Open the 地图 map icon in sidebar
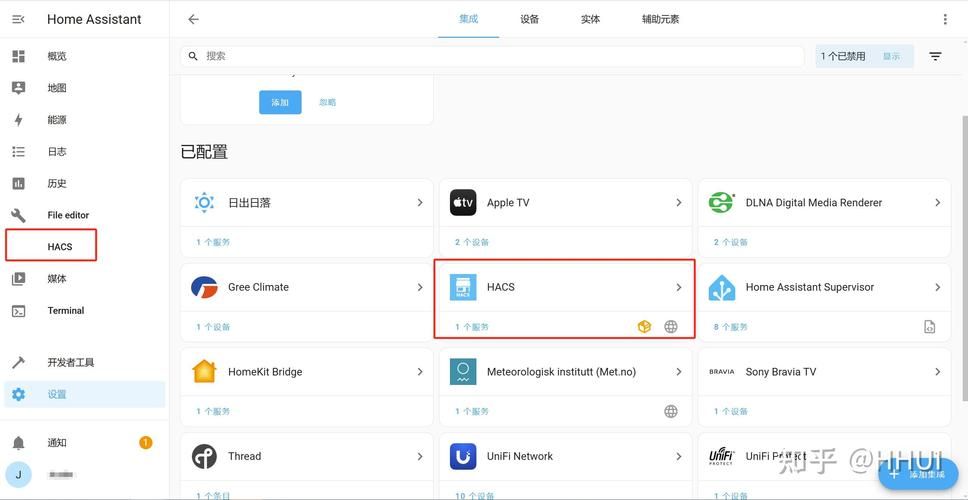 pos(19,88)
